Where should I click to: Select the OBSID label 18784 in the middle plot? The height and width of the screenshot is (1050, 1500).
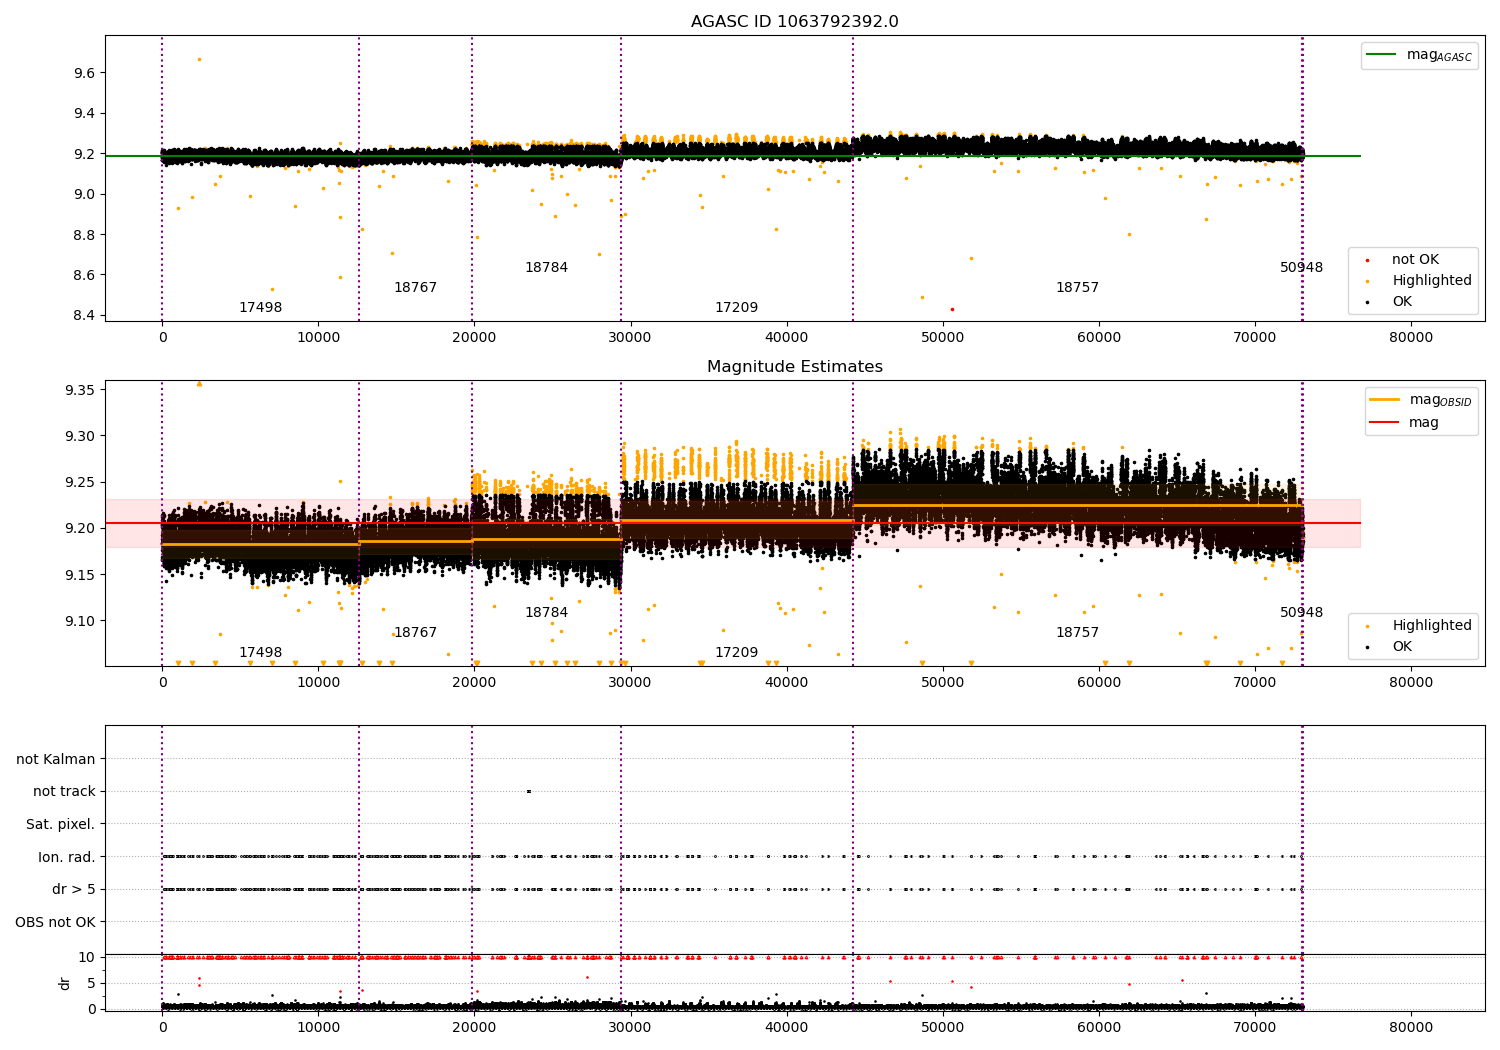coord(546,613)
